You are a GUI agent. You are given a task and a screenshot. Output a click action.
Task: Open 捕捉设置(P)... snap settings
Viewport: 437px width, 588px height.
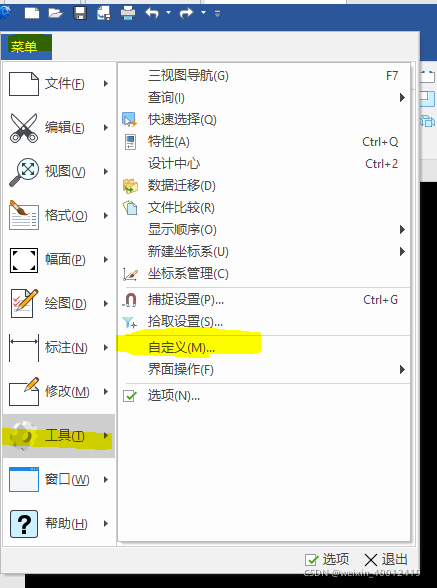click(x=264, y=300)
